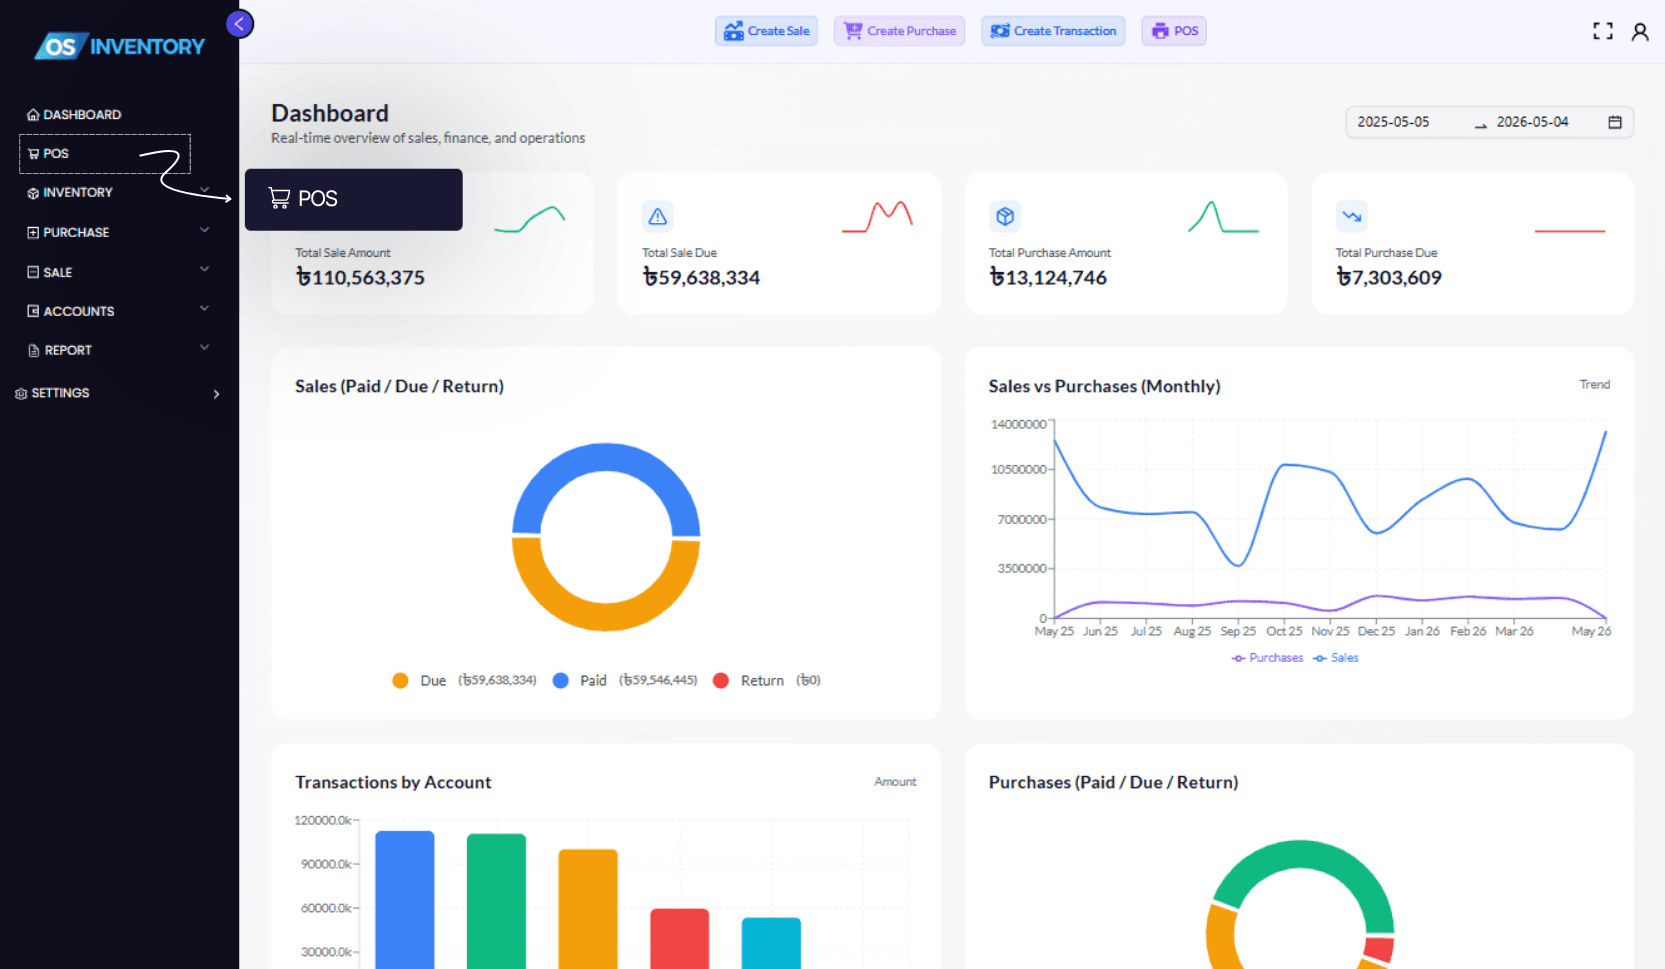Click the Create Purchase button
Viewport: 1665px width, 969px height.
[x=899, y=31]
